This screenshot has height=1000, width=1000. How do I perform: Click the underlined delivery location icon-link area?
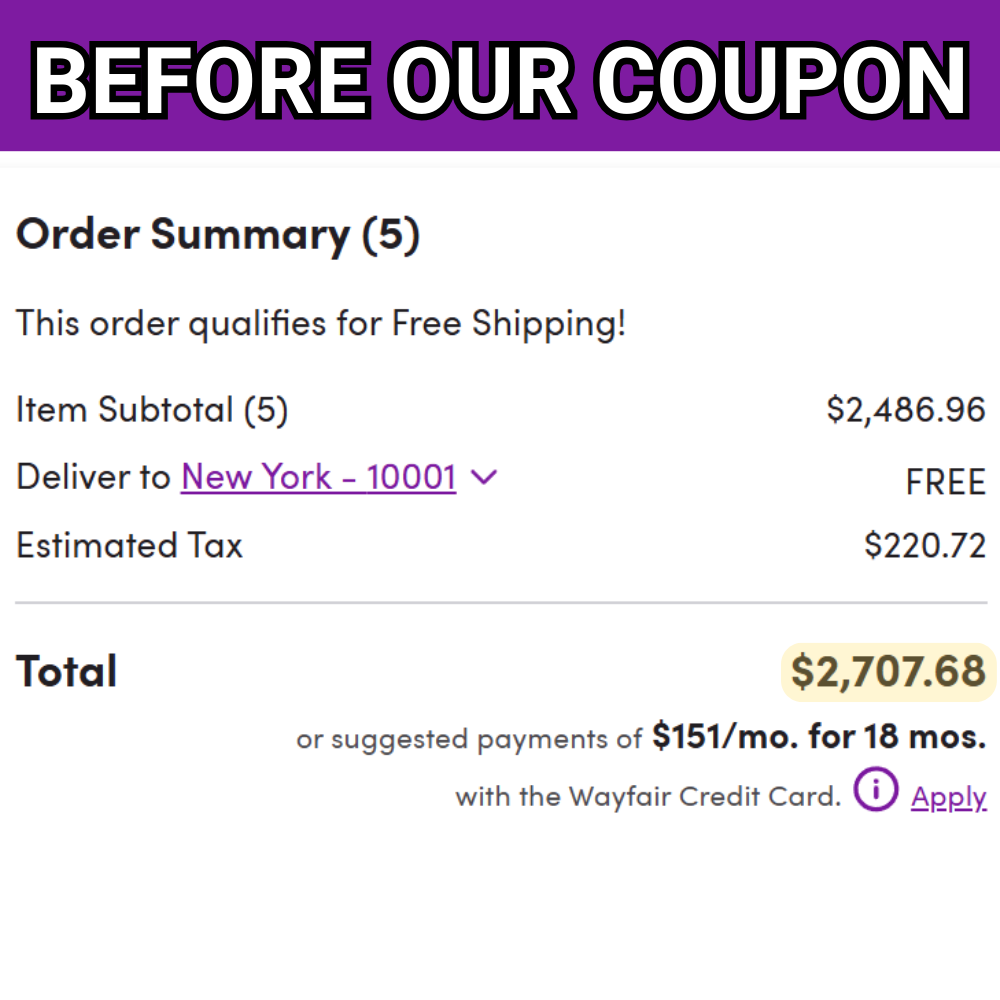click(318, 477)
